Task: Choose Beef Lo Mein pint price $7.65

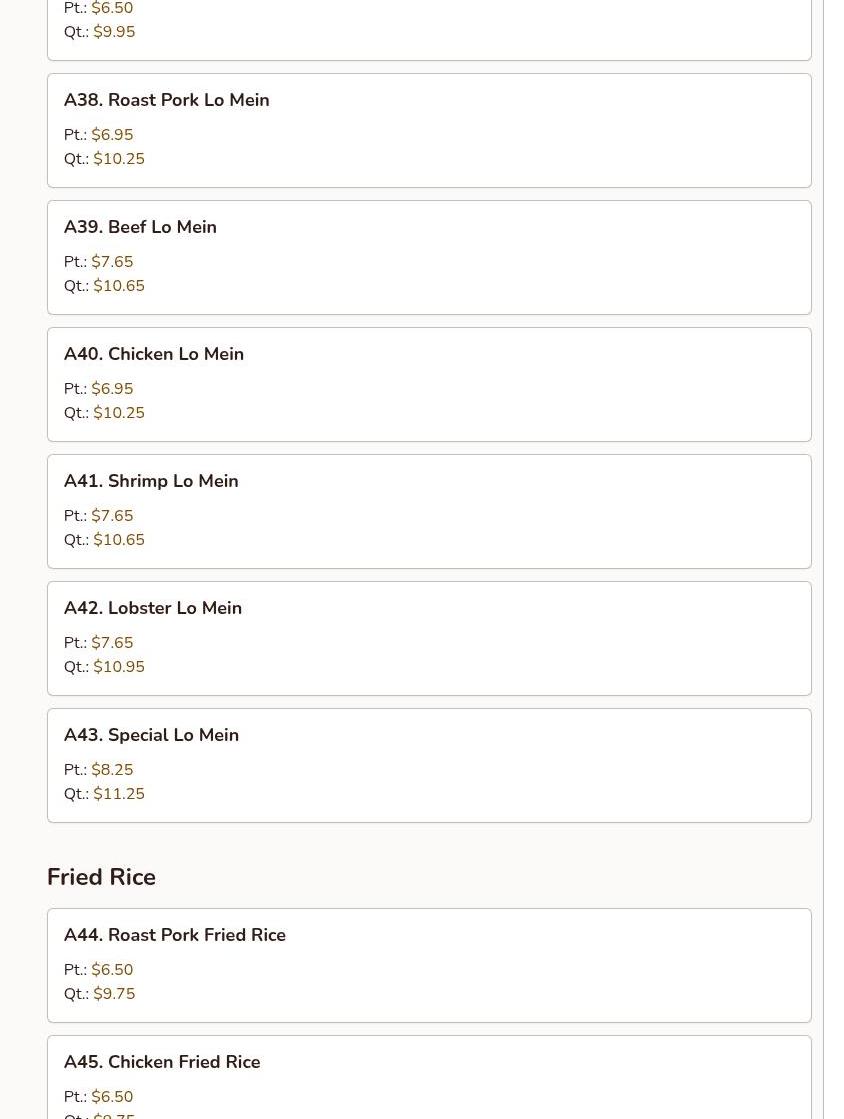Action: click(x=112, y=262)
